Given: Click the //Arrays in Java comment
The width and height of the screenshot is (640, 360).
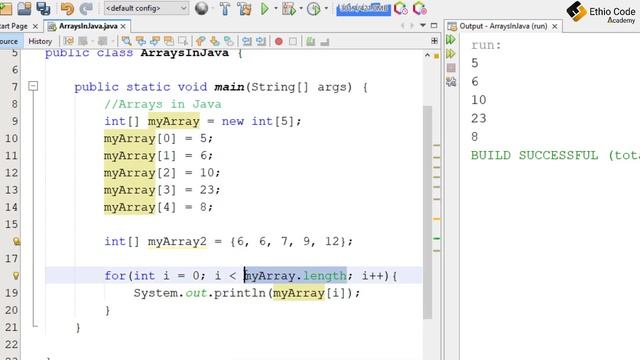Looking at the screenshot, I should point(163,104).
